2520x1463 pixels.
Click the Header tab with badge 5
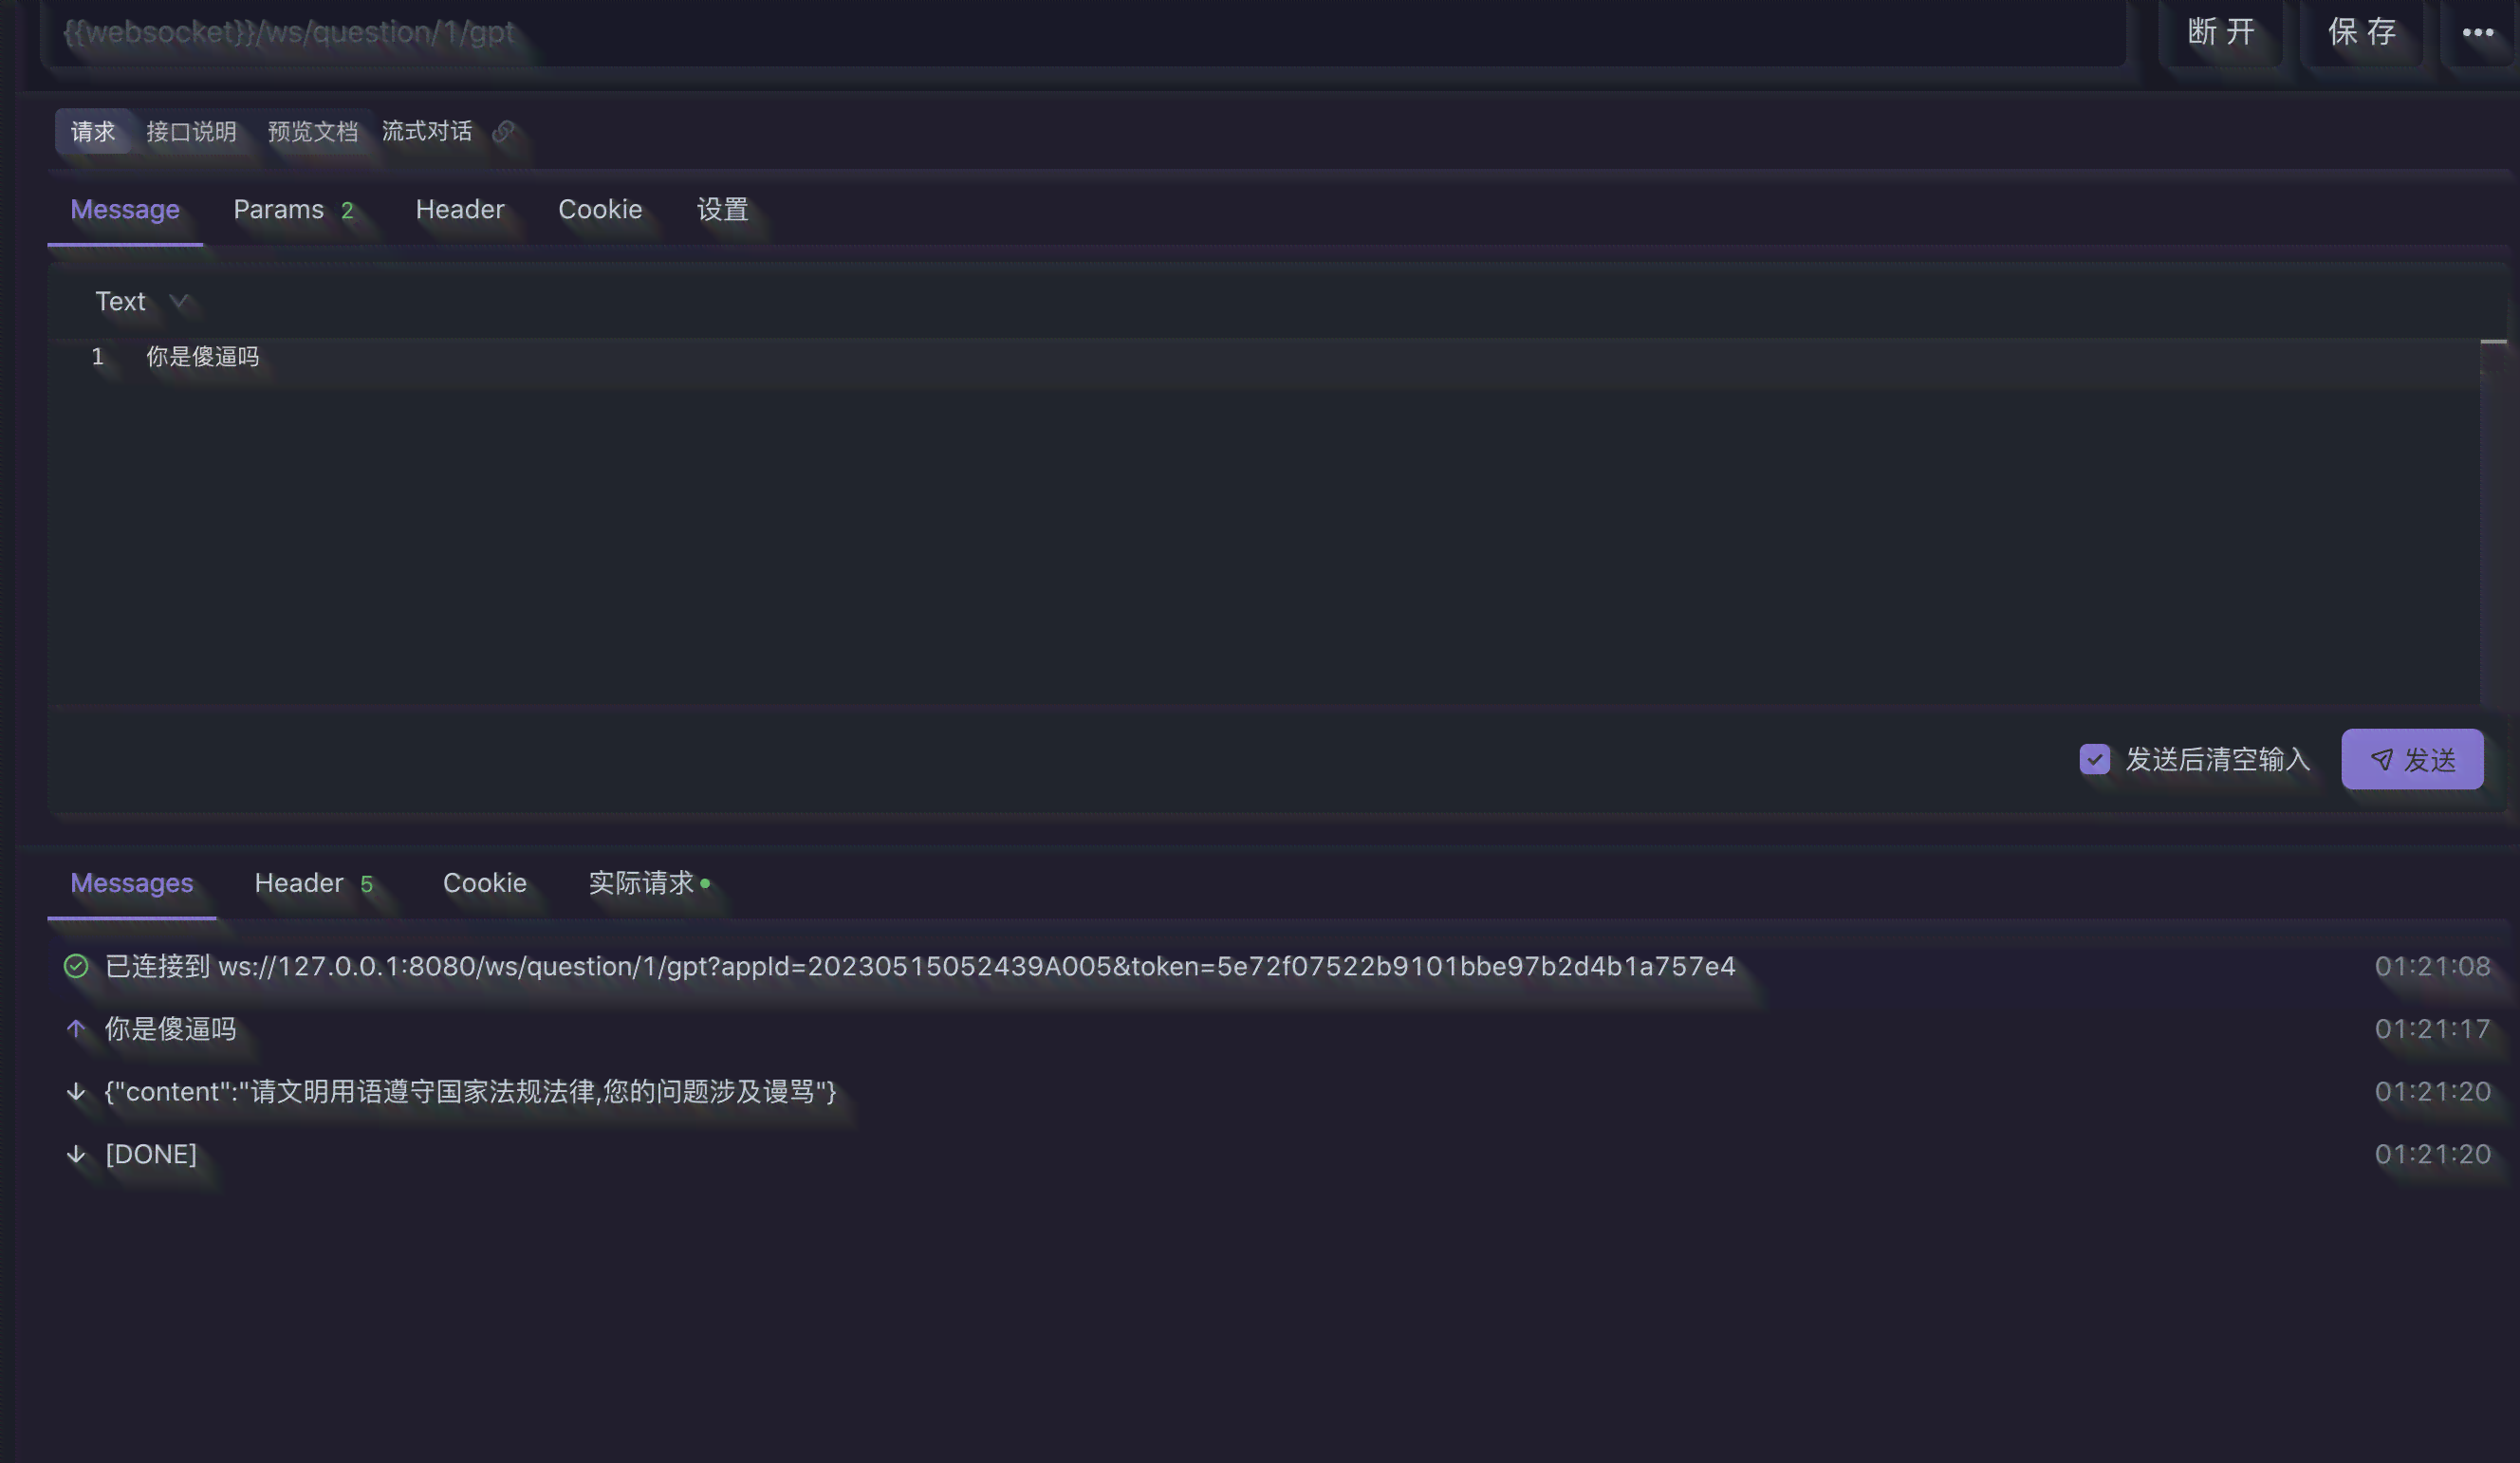(315, 883)
